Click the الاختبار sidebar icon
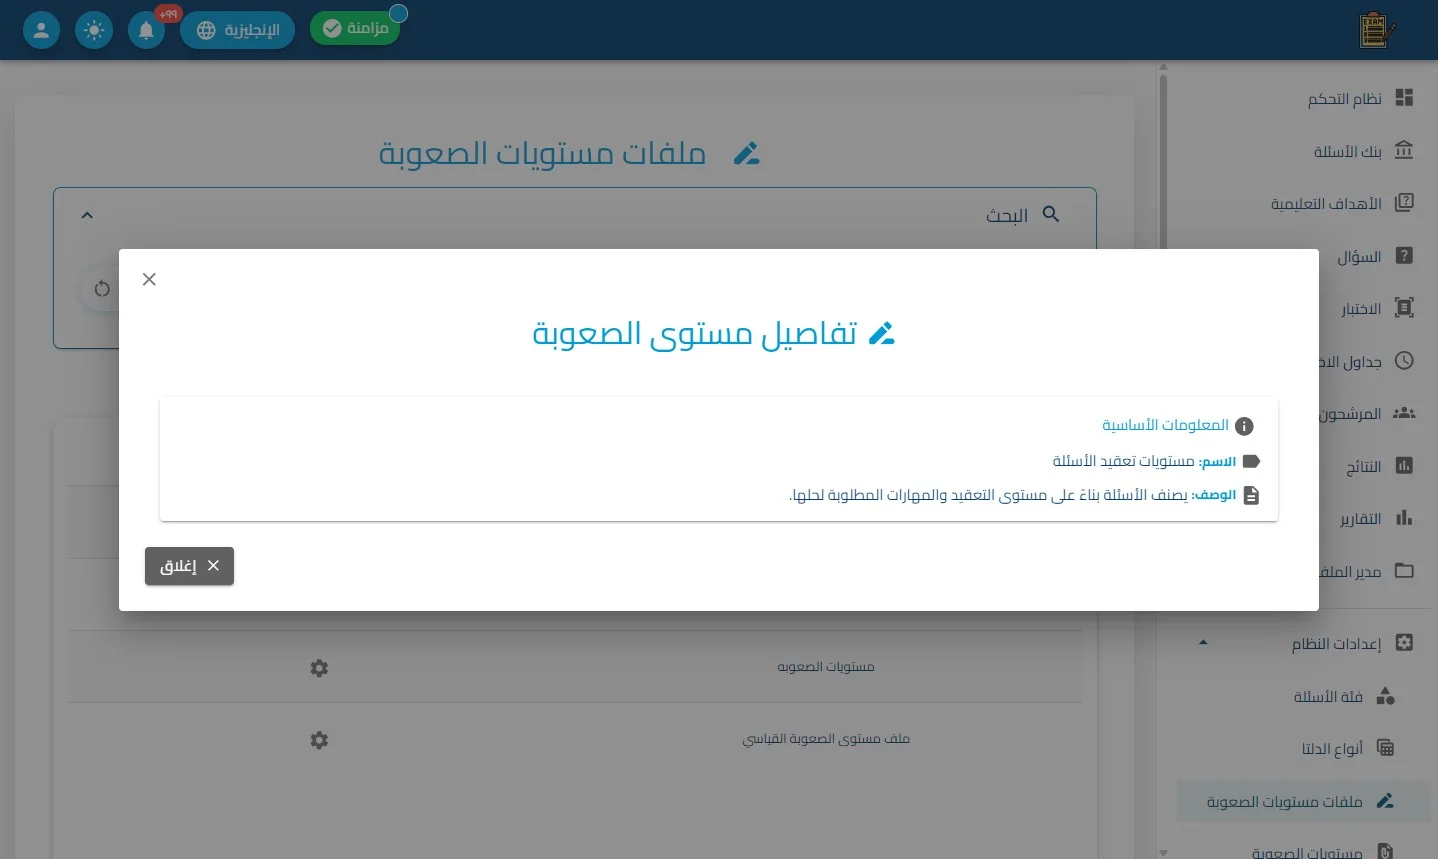This screenshot has height=859, width=1438. pyautogui.click(x=1404, y=308)
